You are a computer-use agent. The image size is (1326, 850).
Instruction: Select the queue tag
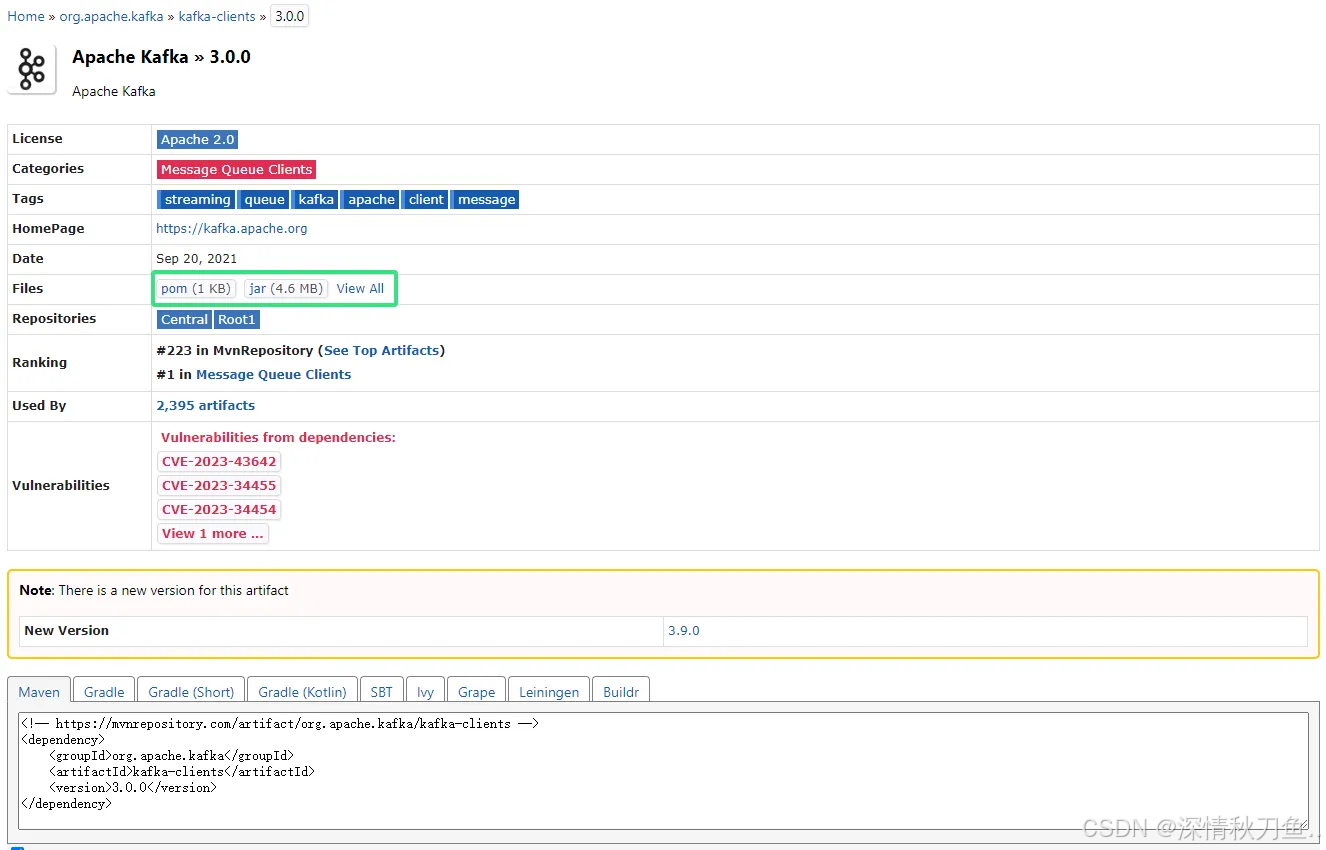click(x=264, y=199)
